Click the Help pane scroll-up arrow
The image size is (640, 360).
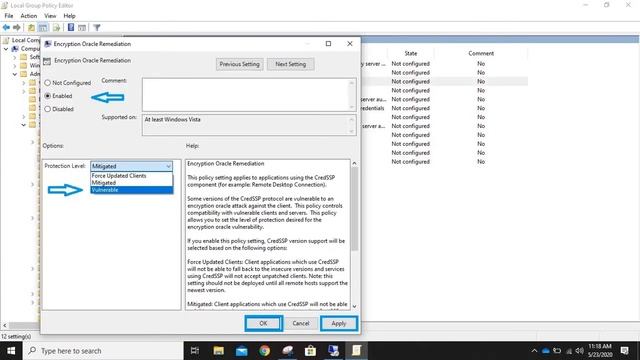tap(354, 163)
